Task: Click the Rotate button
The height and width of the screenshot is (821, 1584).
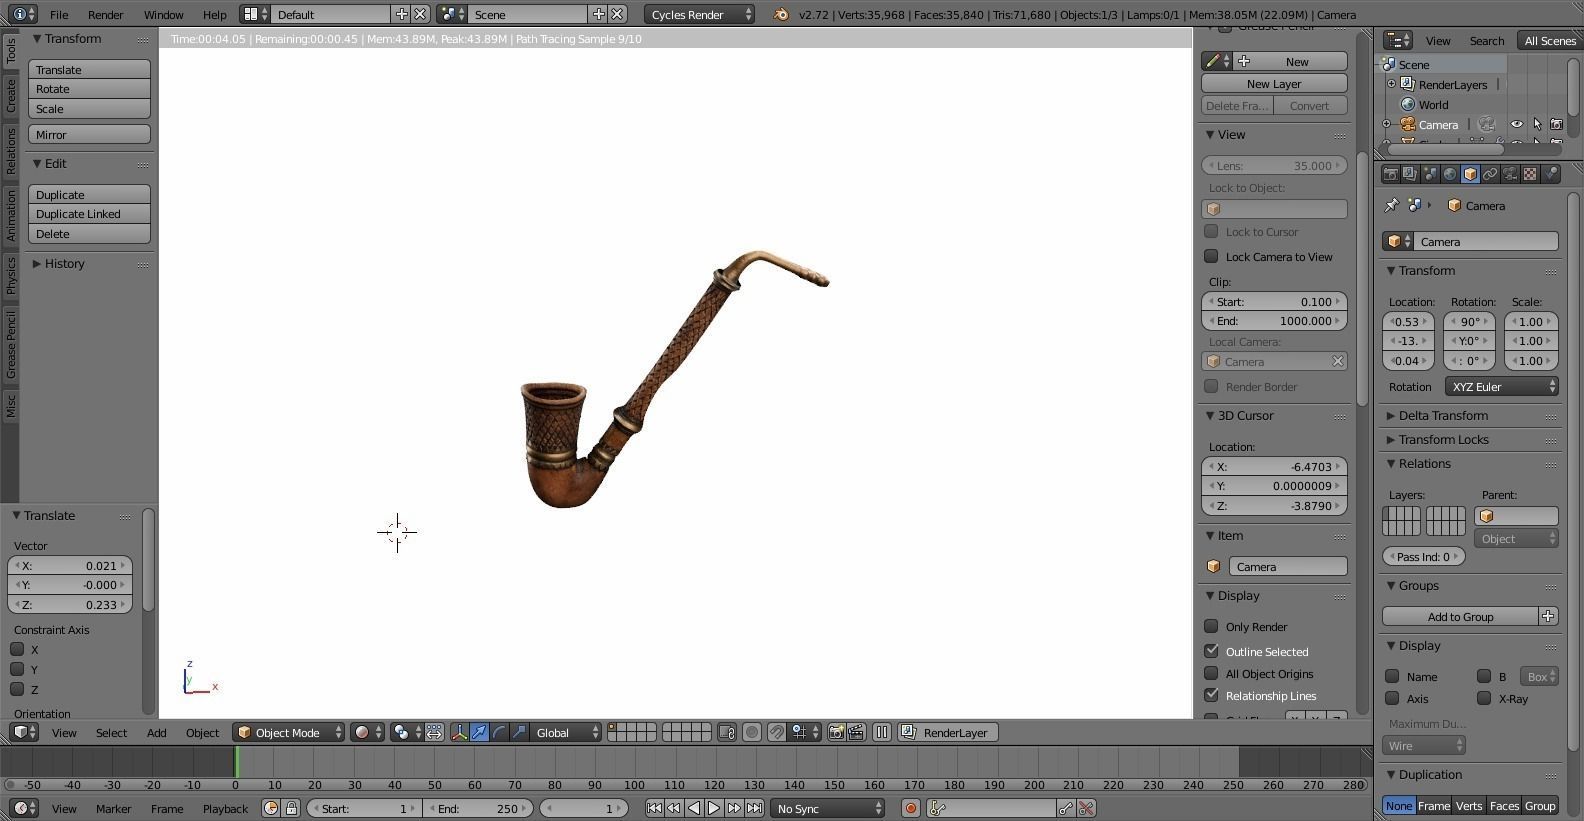Action: click(x=89, y=89)
